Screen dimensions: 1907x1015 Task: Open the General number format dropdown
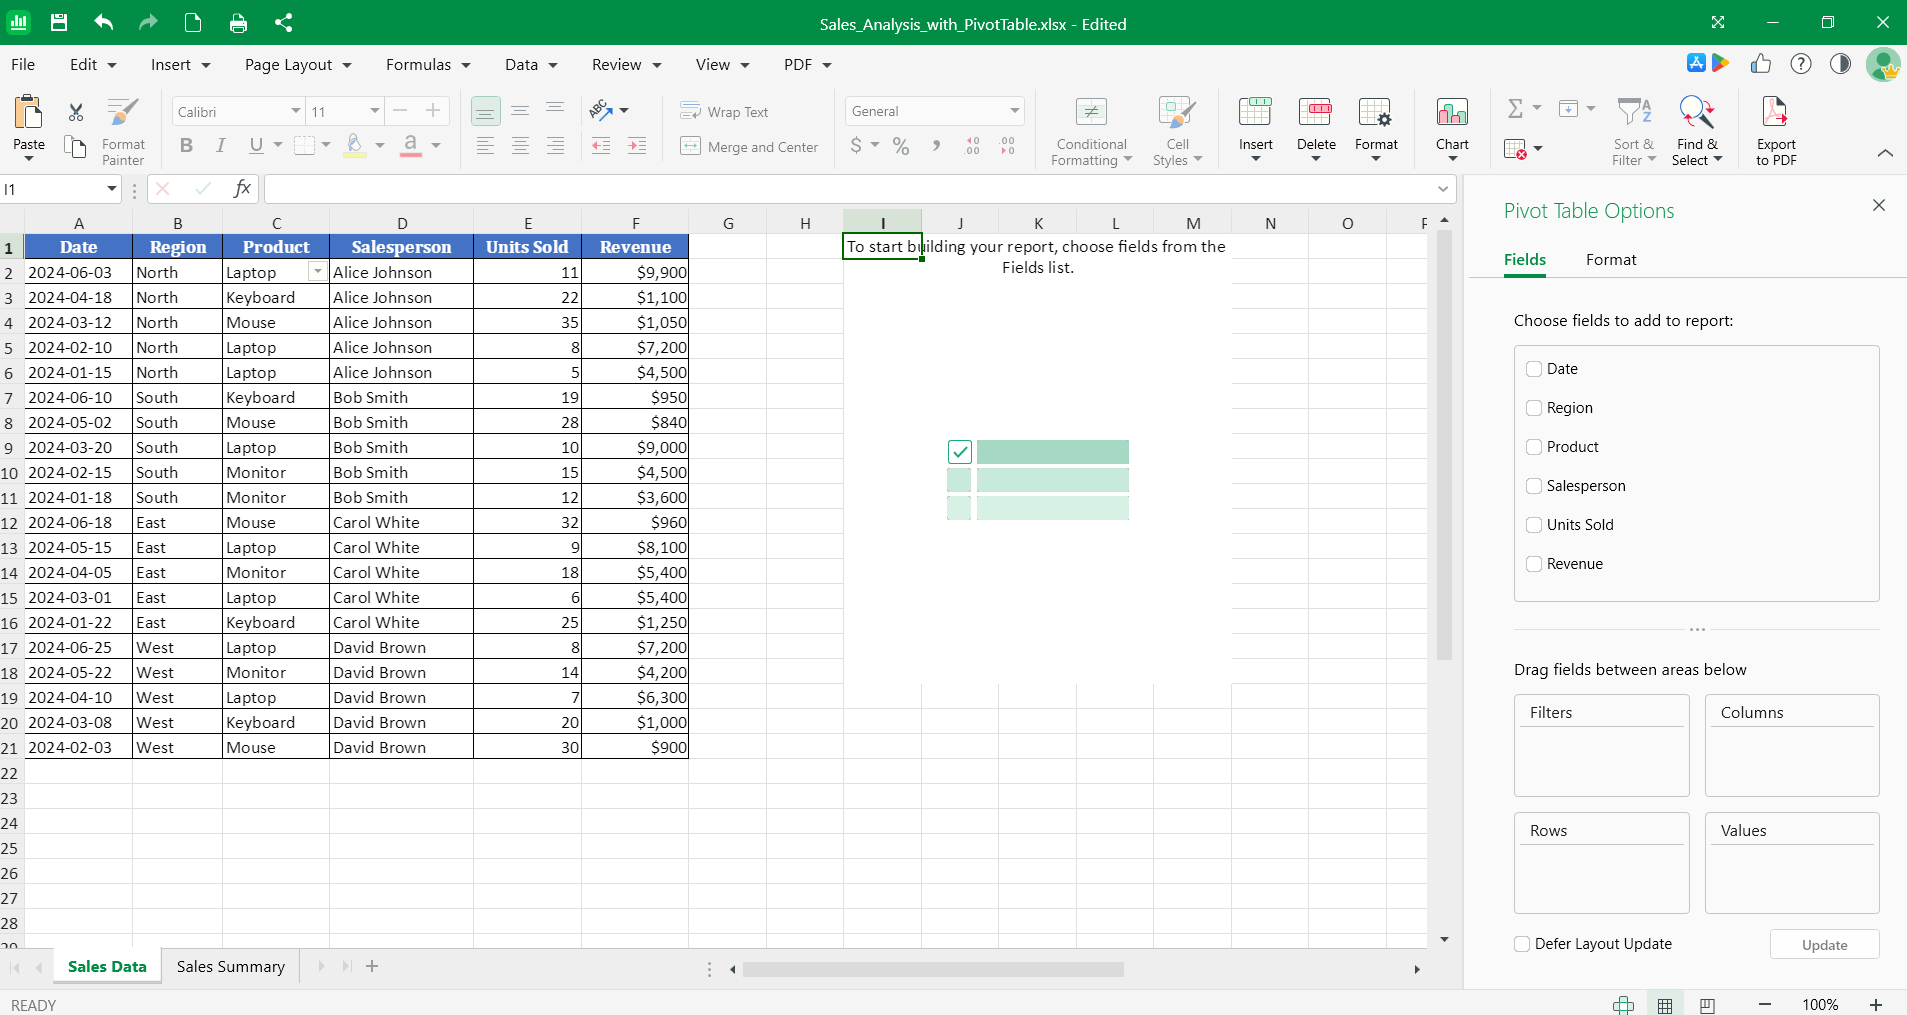pos(1014,111)
